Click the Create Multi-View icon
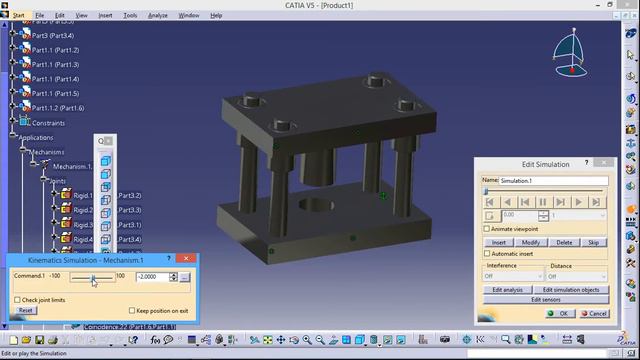The width and height of the screenshot is (640, 360). 346,340
